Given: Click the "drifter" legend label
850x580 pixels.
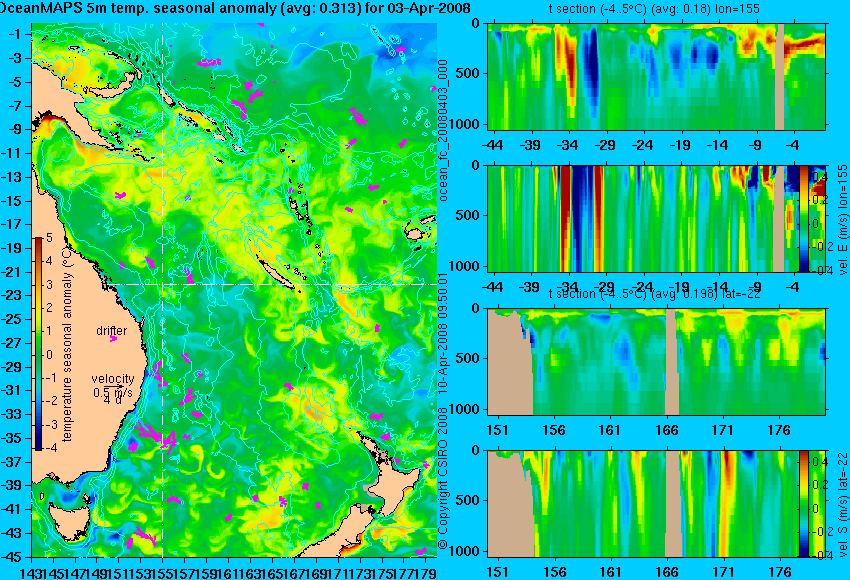Looking at the screenshot, I should (x=112, y=331).
